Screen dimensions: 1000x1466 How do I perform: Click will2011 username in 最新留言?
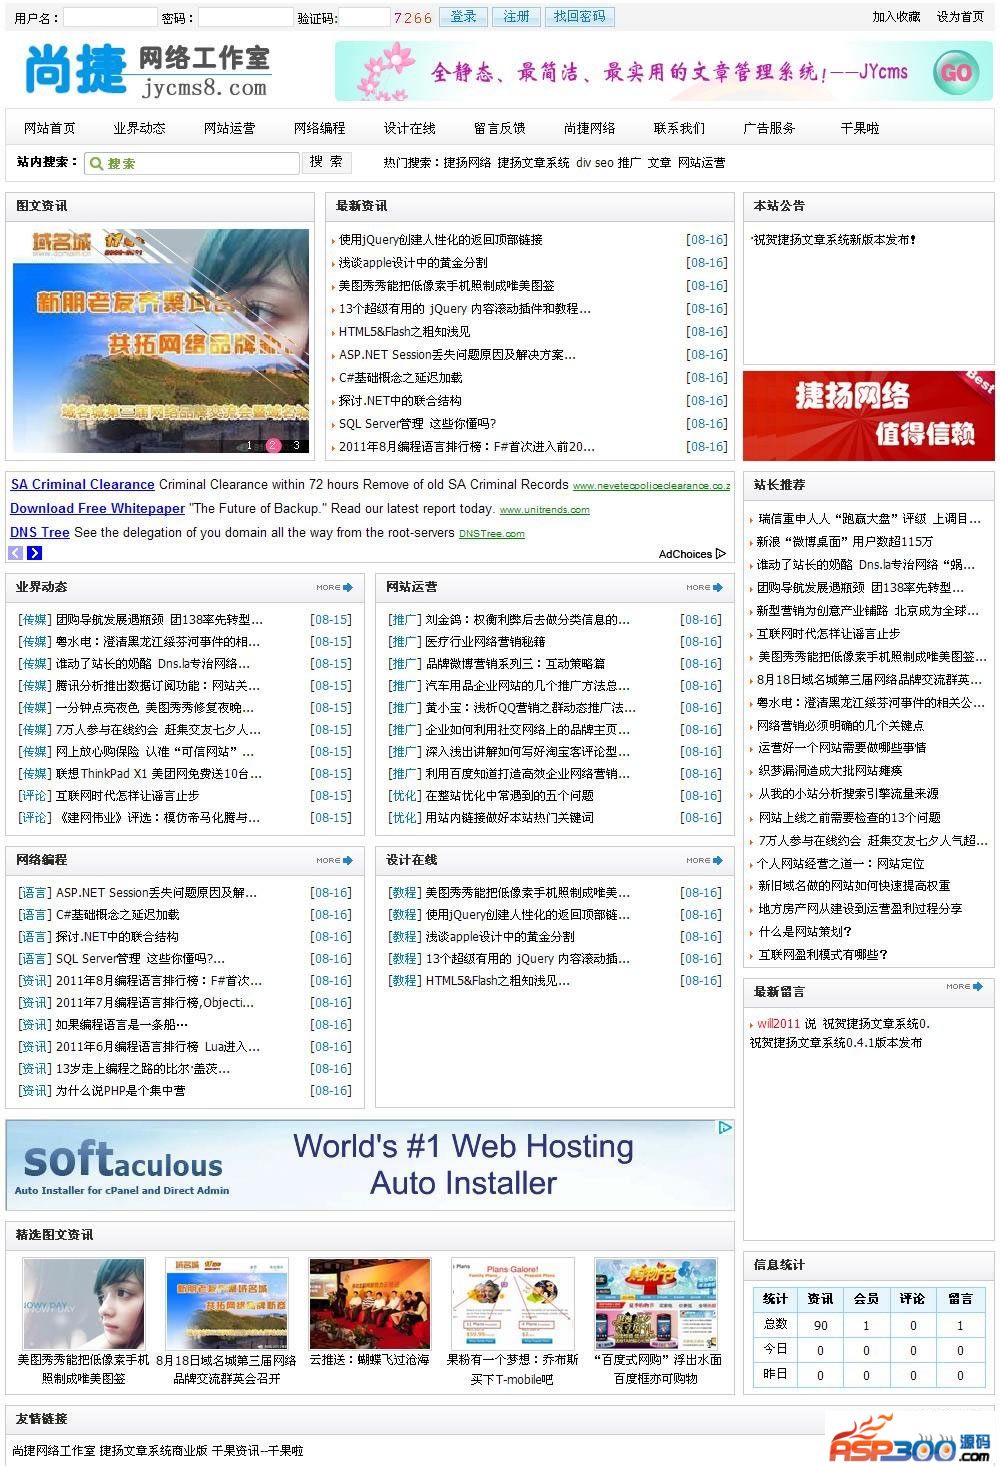[778, 1024]
